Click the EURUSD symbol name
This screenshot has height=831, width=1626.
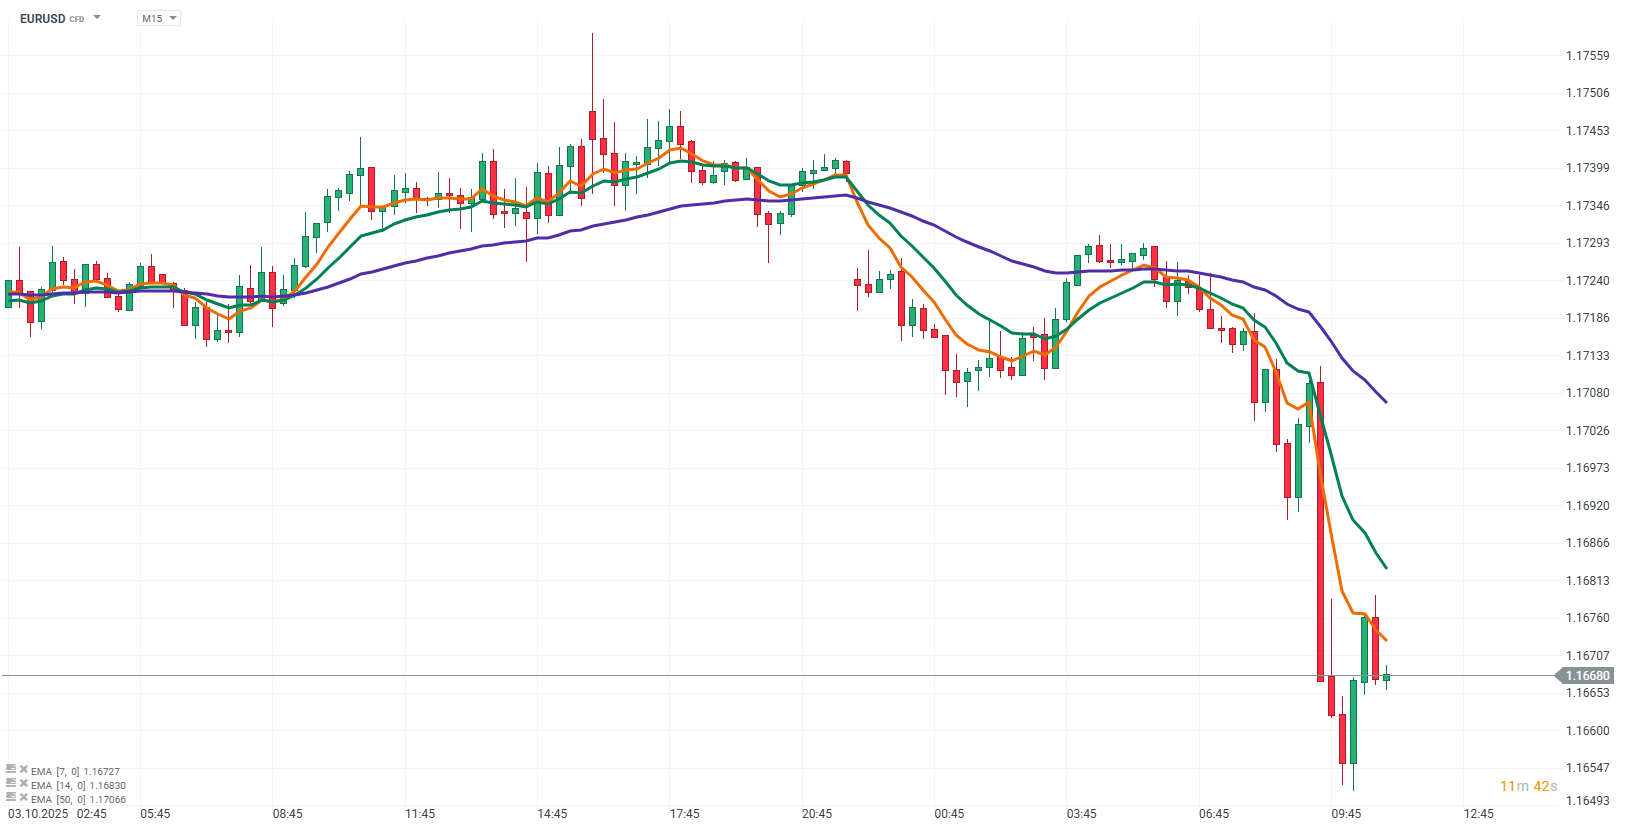[42, 19]
